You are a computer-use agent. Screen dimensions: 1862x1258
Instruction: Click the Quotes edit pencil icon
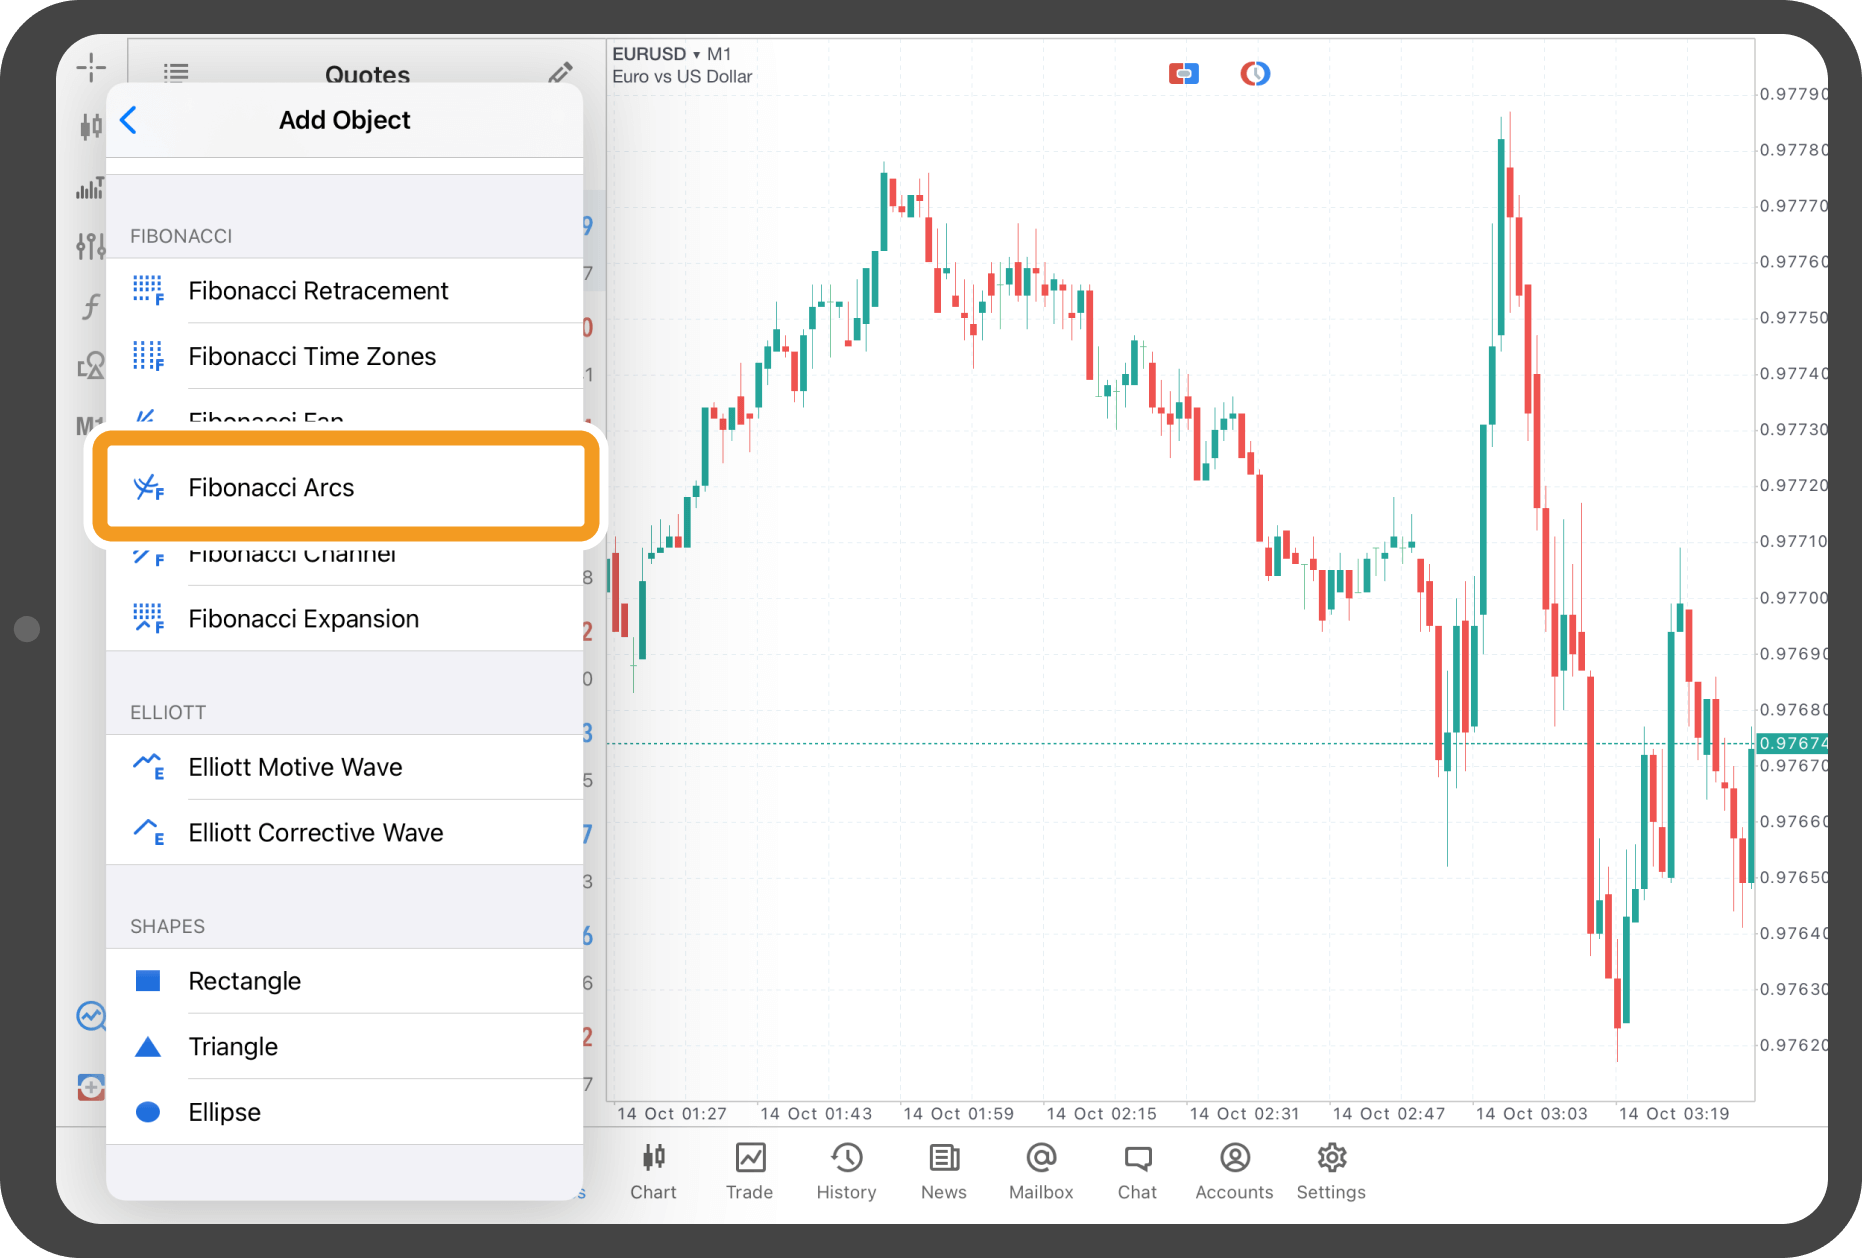560,73
